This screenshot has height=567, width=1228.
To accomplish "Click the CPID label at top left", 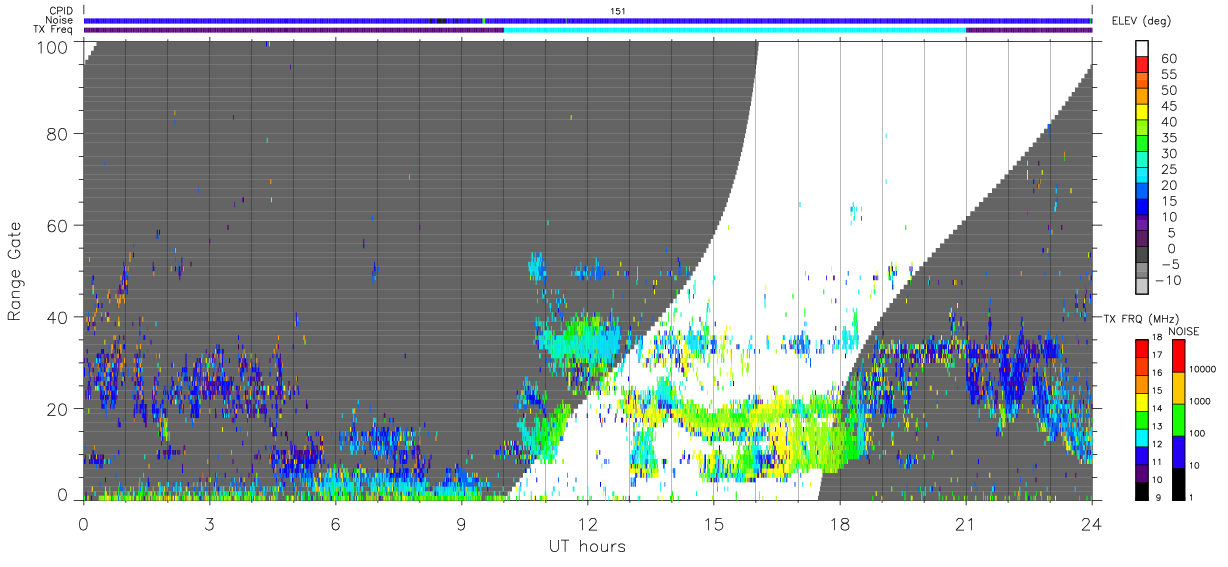I will (x=60, y=11).
